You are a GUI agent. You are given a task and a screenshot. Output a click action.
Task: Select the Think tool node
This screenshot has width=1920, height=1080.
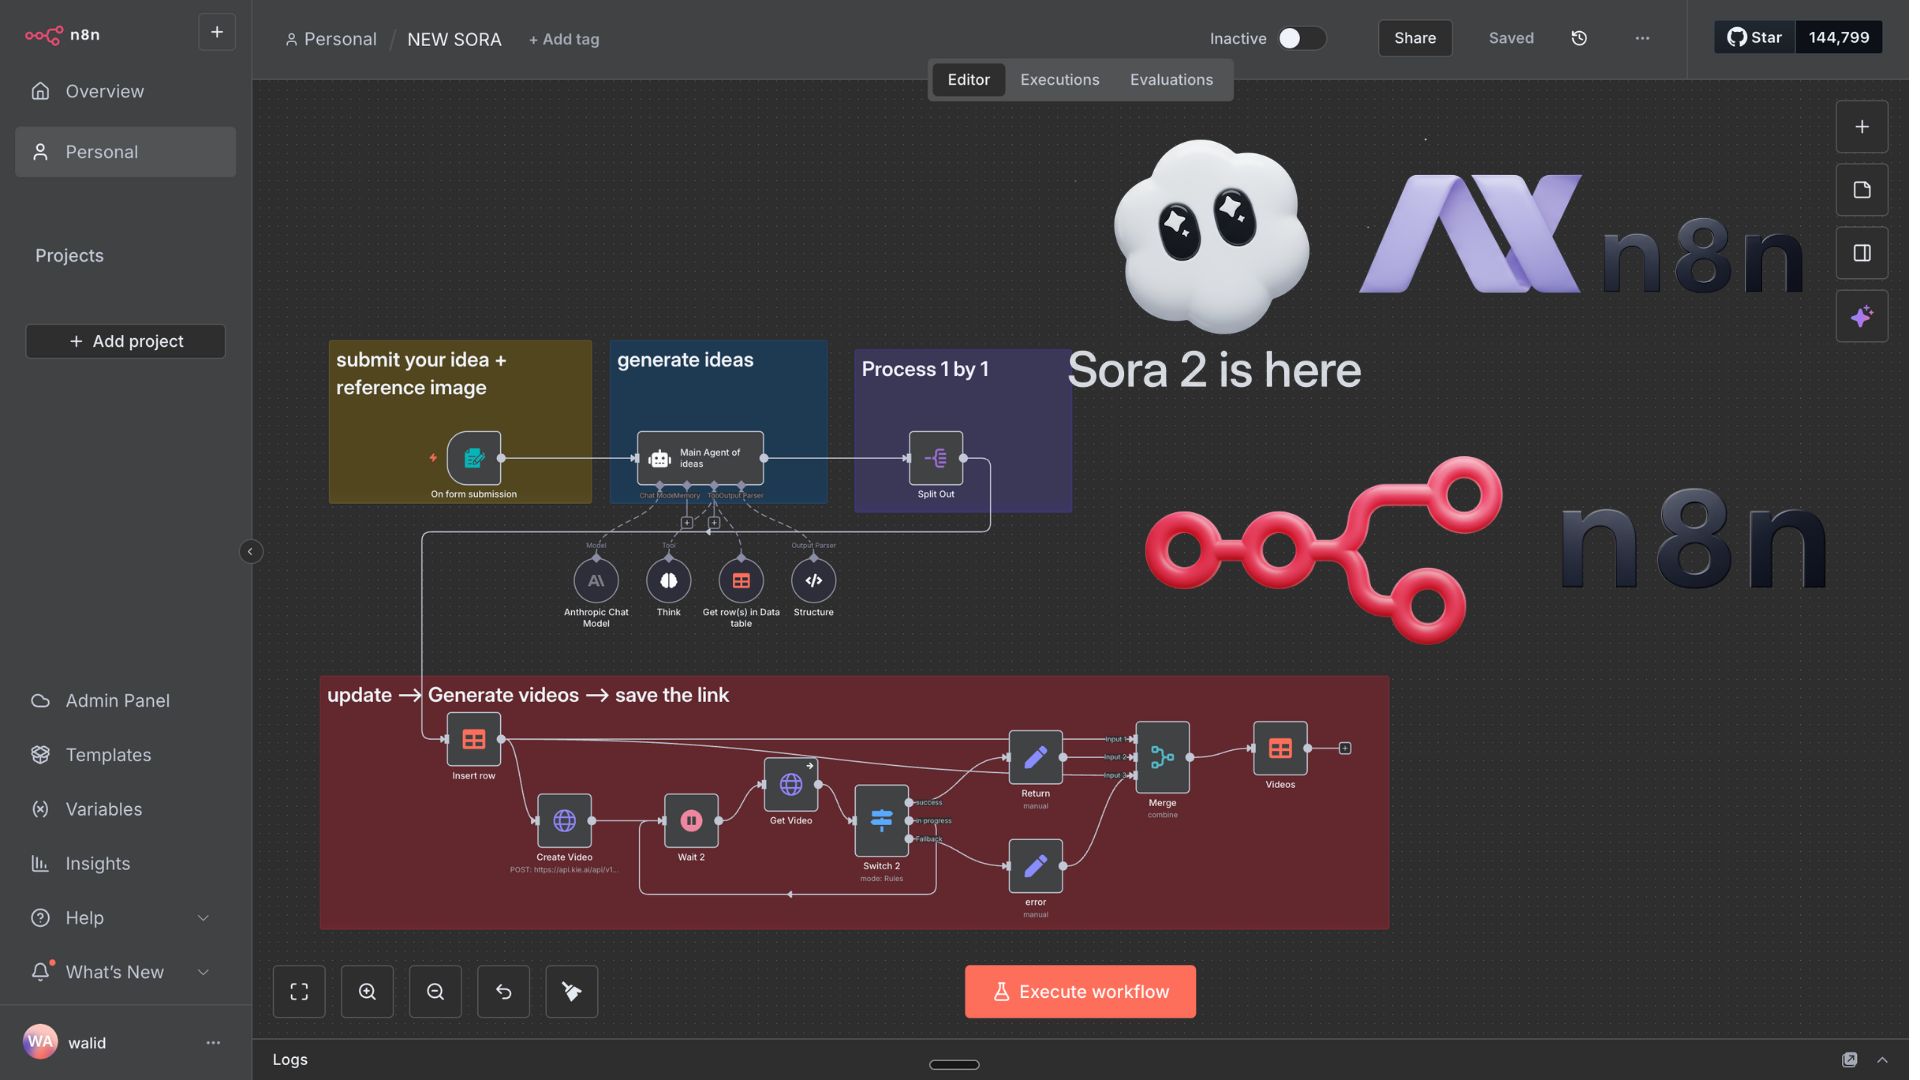pyautogui.click(x=669, y=581)
